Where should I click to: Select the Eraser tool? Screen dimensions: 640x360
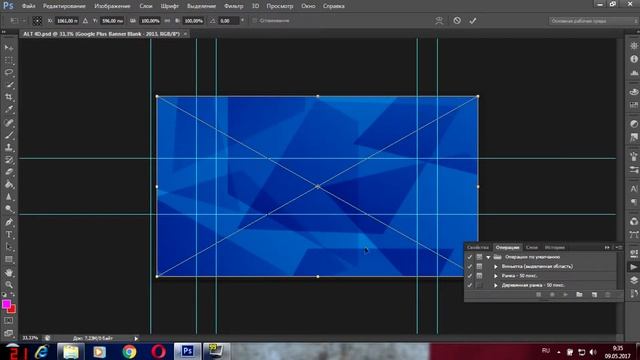point(9,172)
